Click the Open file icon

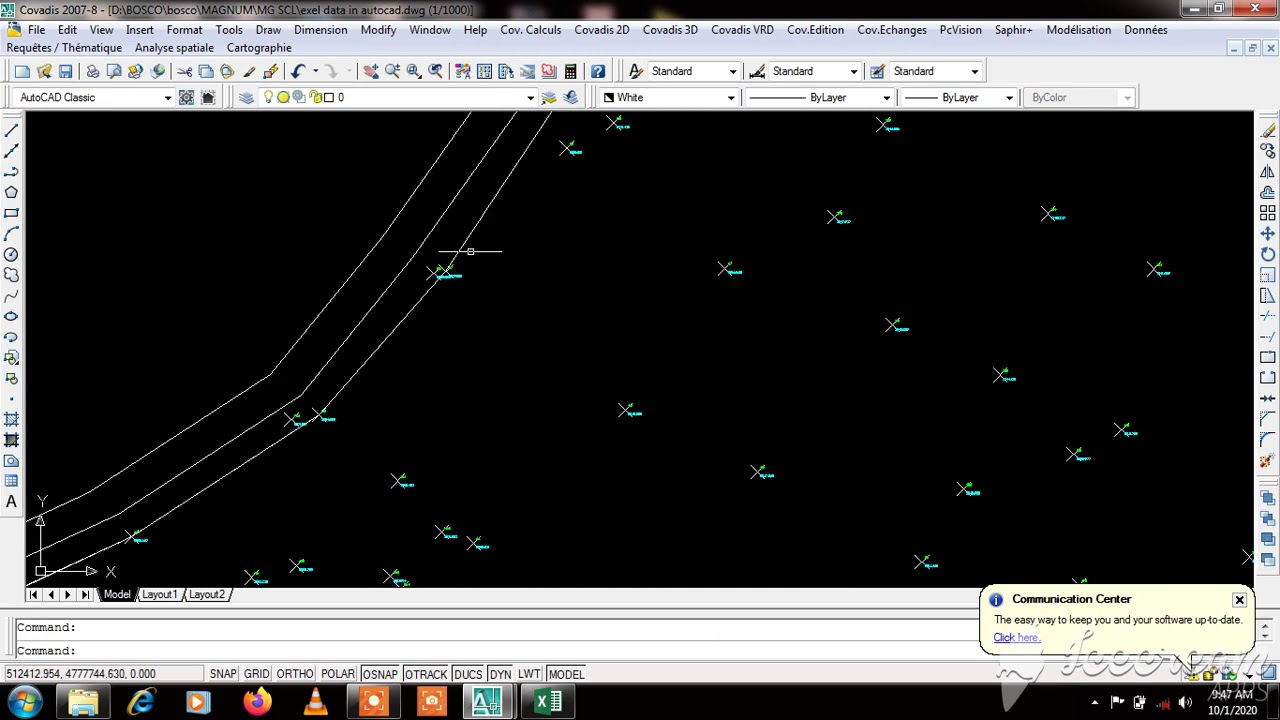[x=44, y=71]
